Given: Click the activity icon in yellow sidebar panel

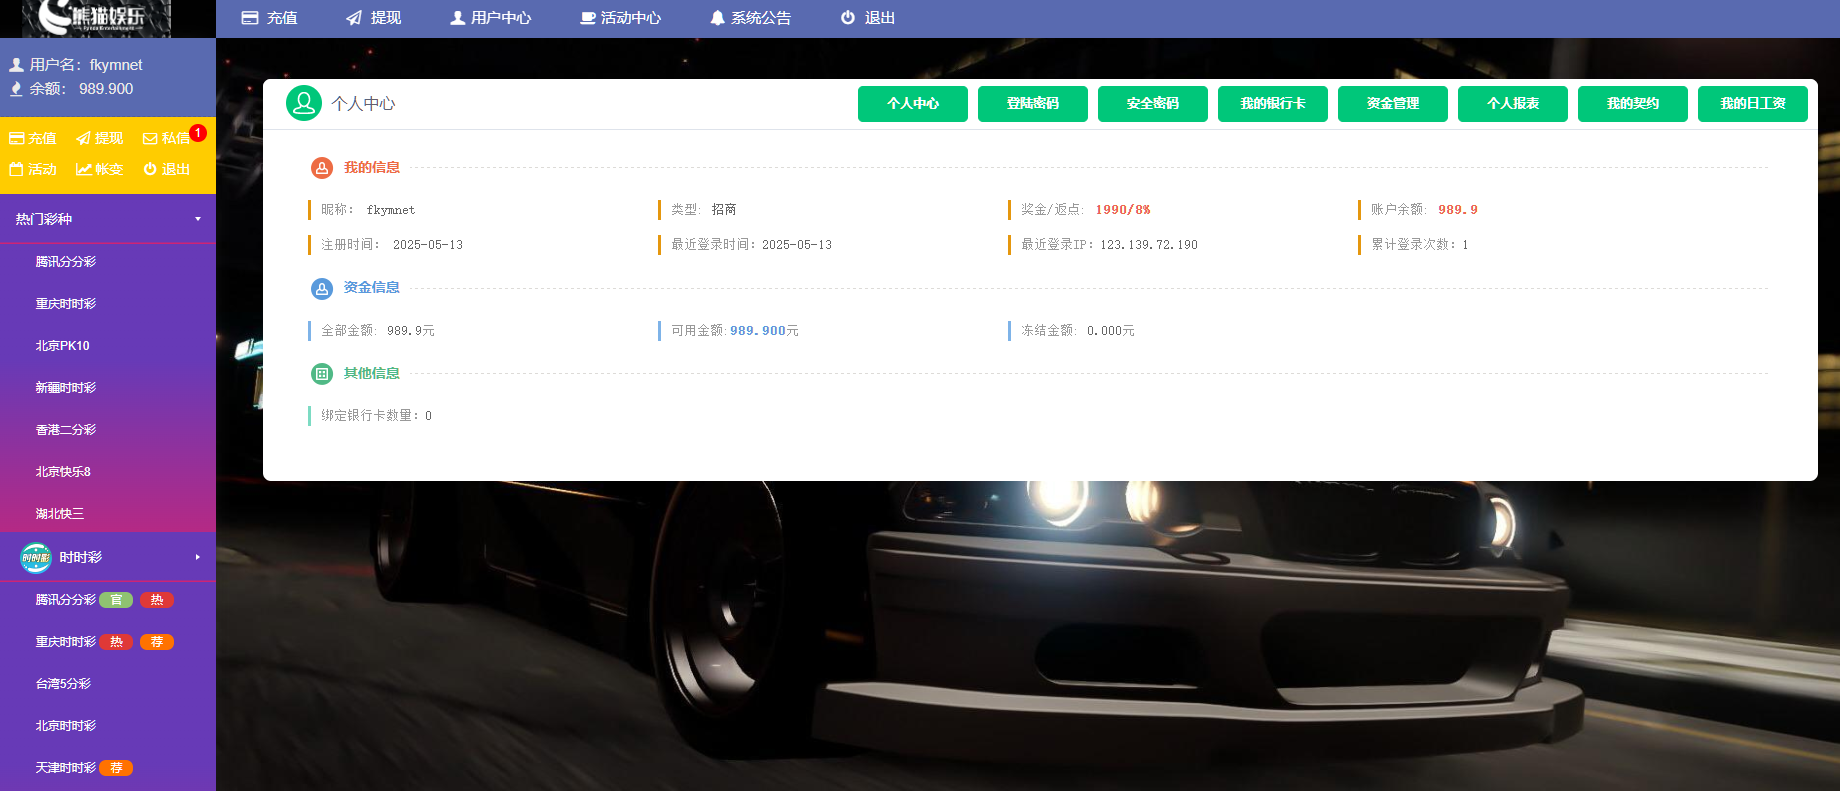Looking at the screenshot, I should (x=16, y=169).
